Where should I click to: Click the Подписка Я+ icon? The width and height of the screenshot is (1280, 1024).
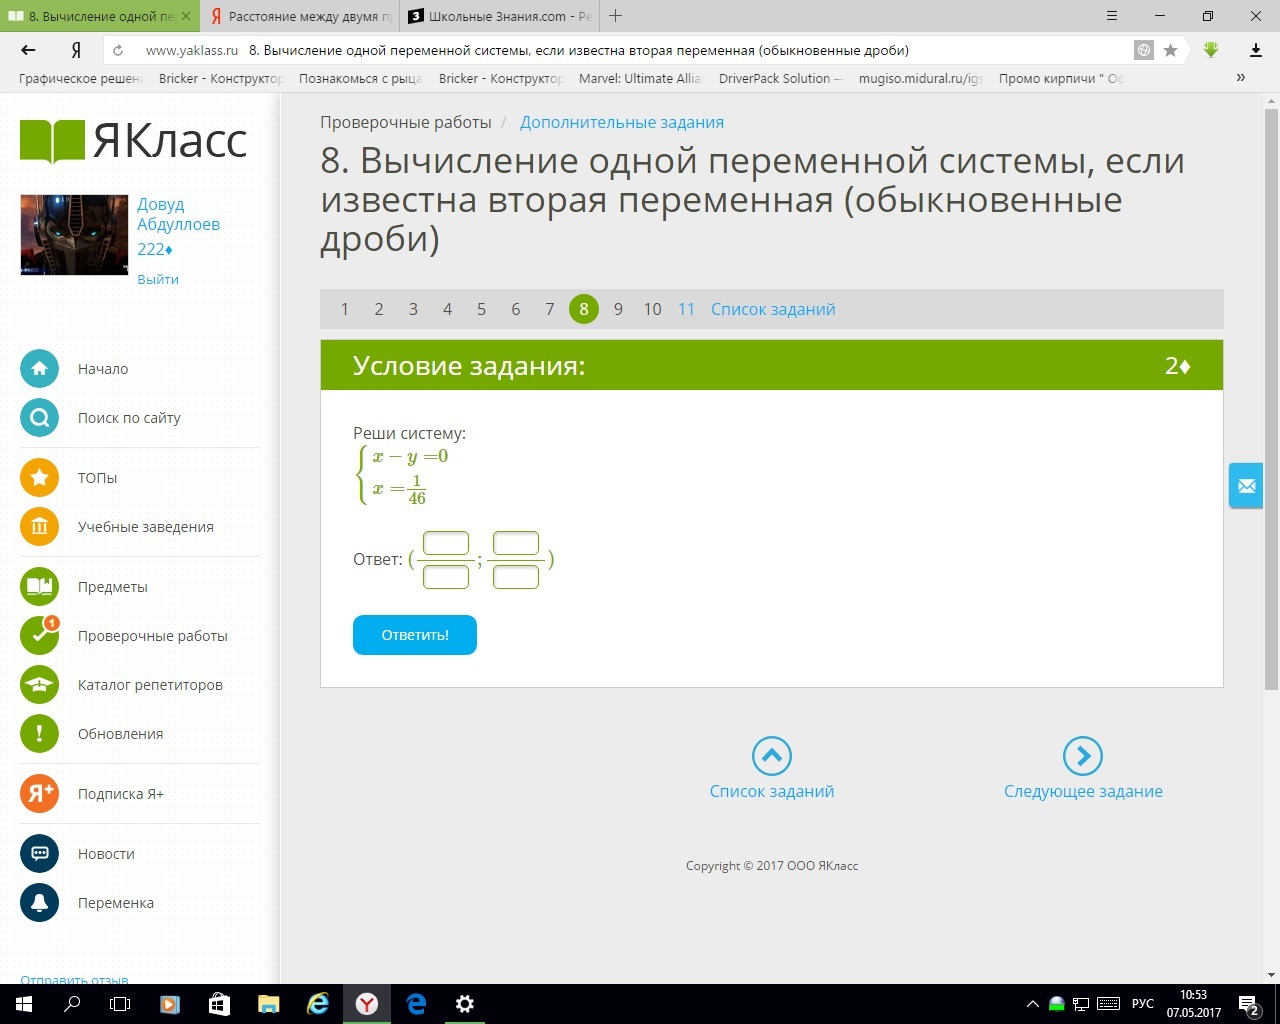[39, 794]
